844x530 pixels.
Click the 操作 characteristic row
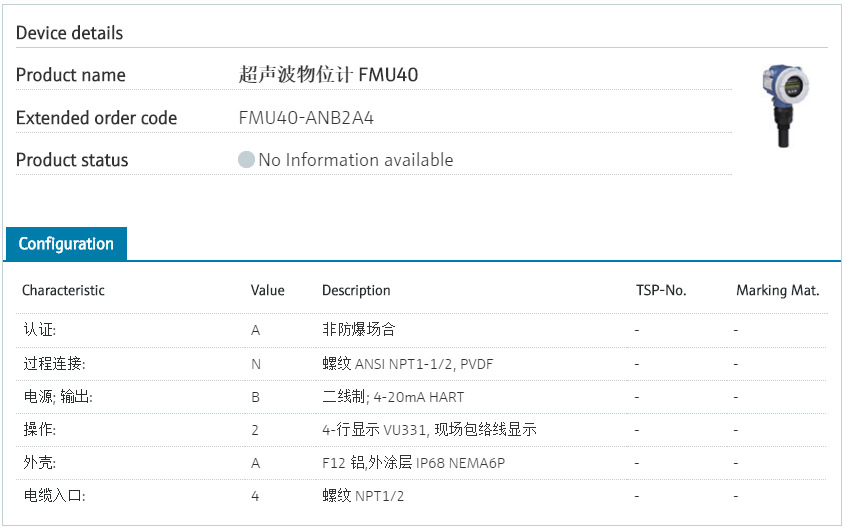(41, 430)
